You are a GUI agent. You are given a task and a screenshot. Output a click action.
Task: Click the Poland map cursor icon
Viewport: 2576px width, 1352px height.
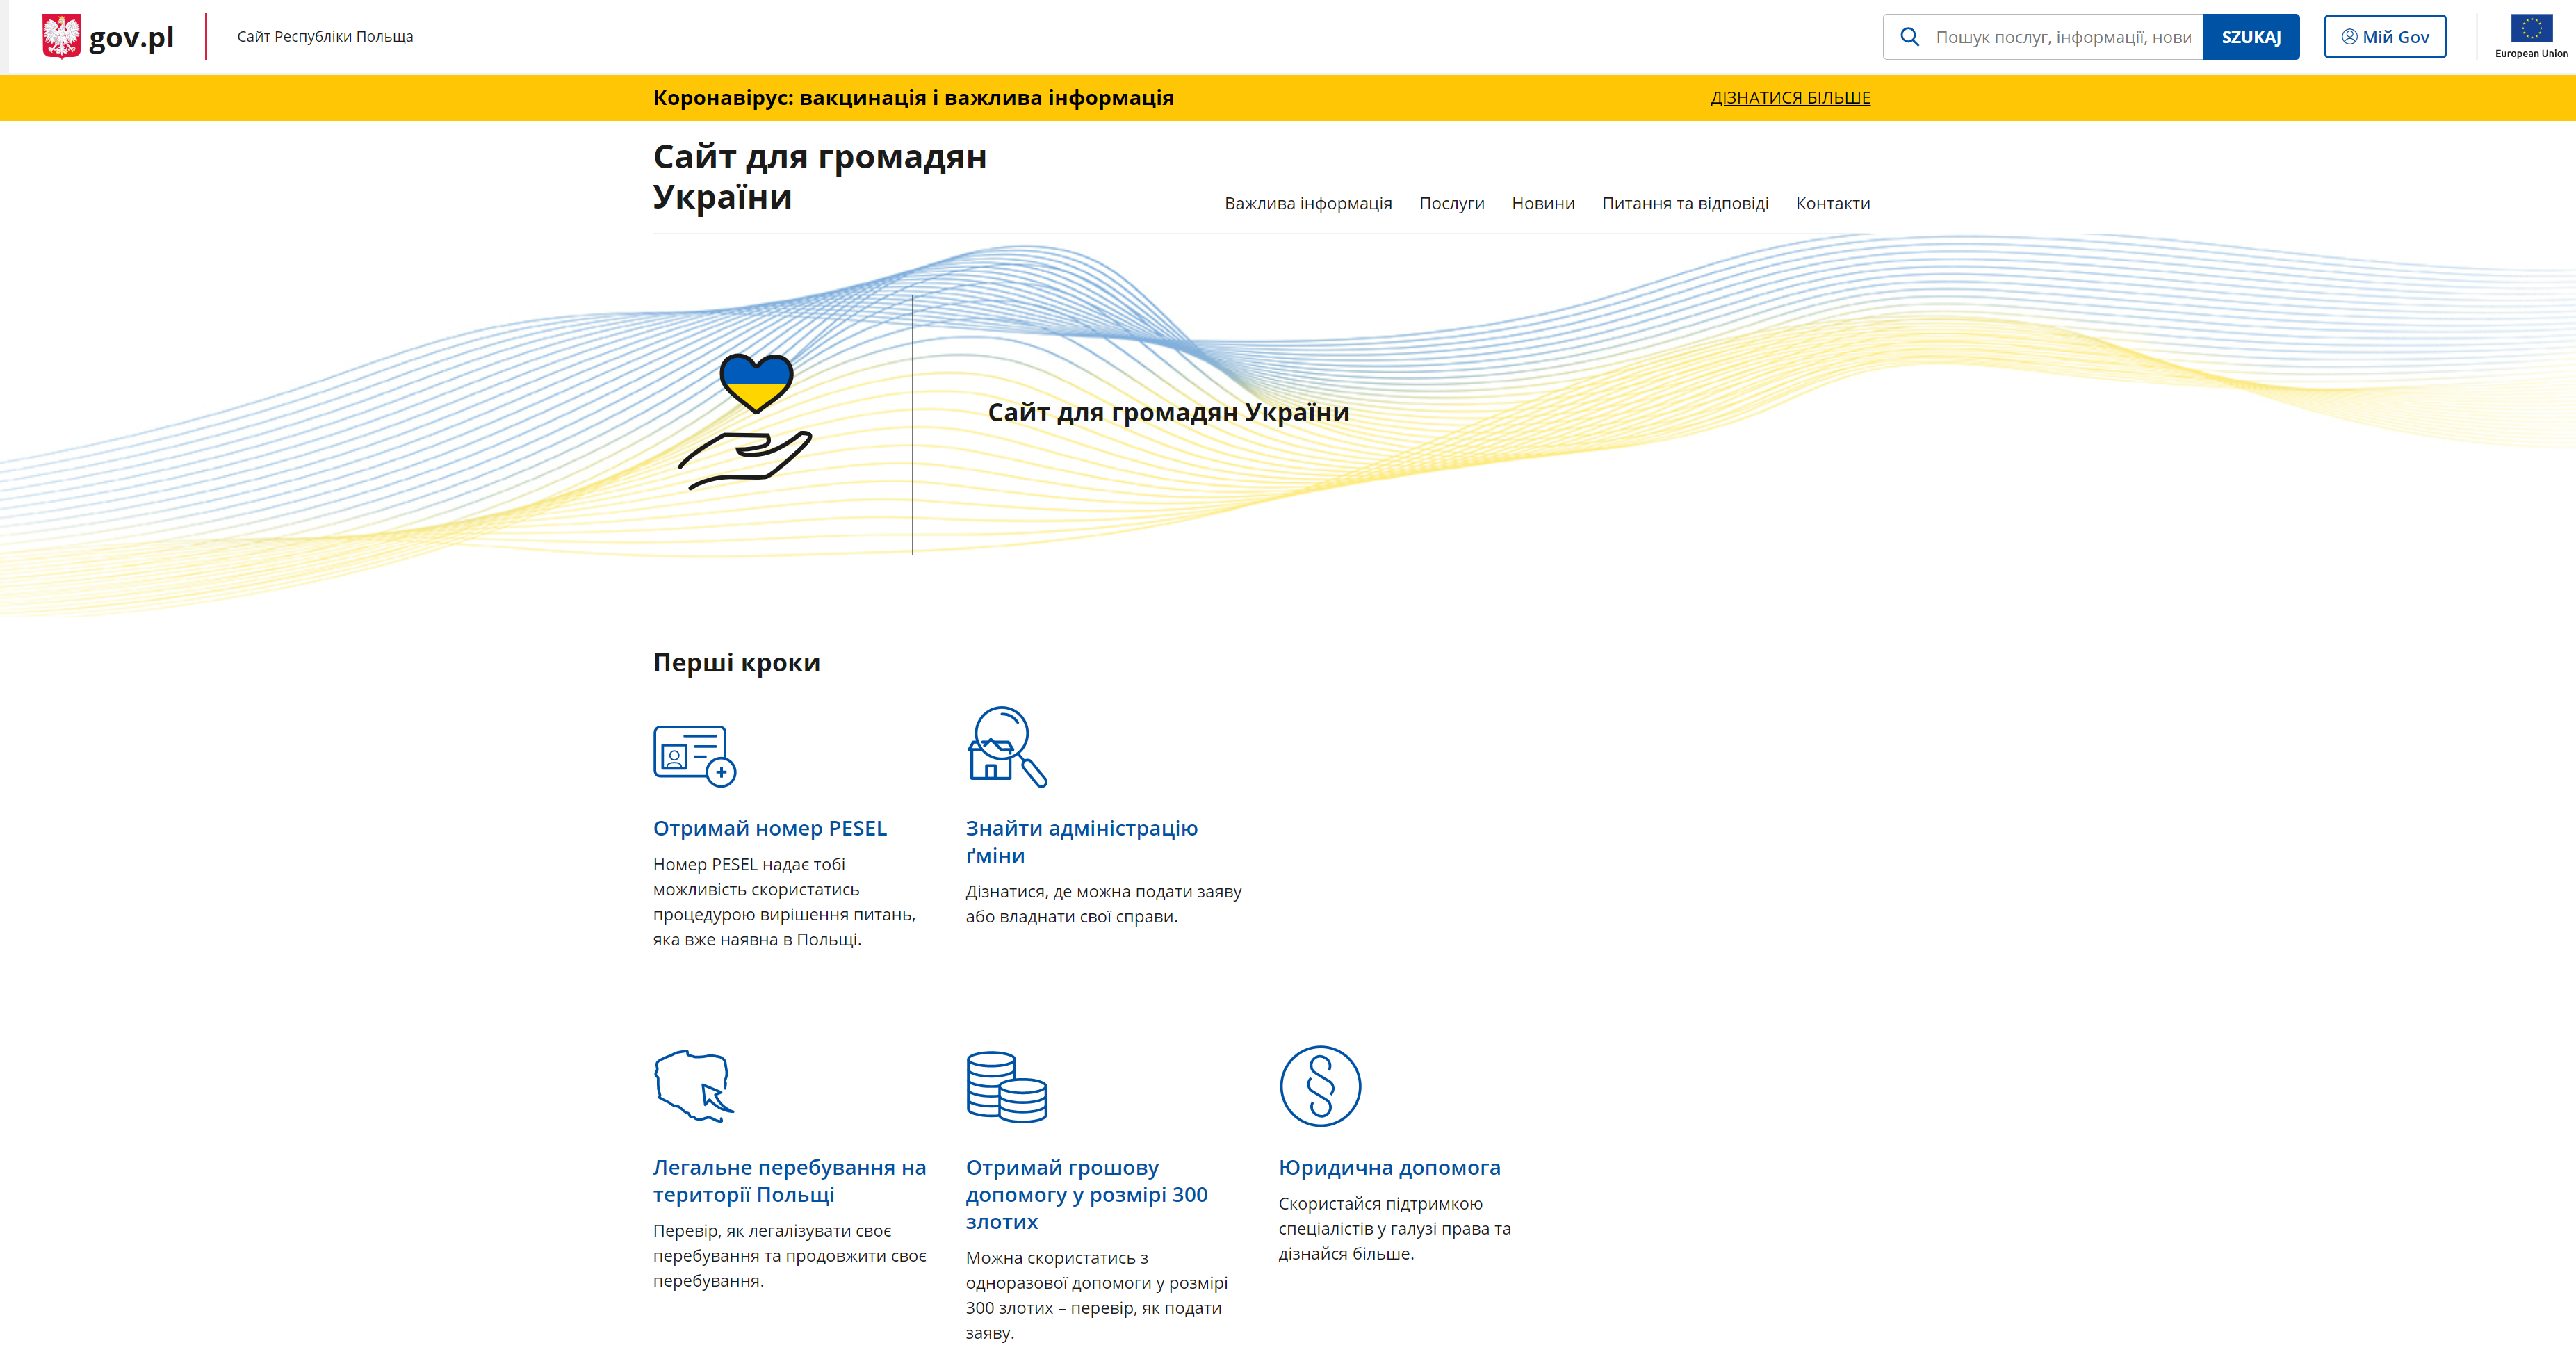[694, 1086]
